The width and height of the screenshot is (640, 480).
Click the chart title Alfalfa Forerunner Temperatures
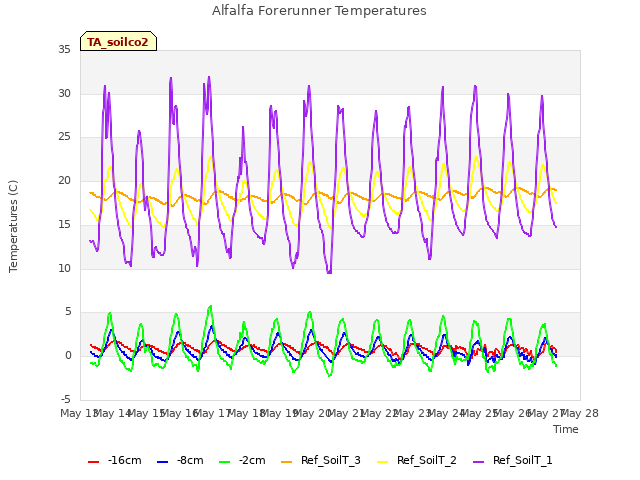pos(319,11)
